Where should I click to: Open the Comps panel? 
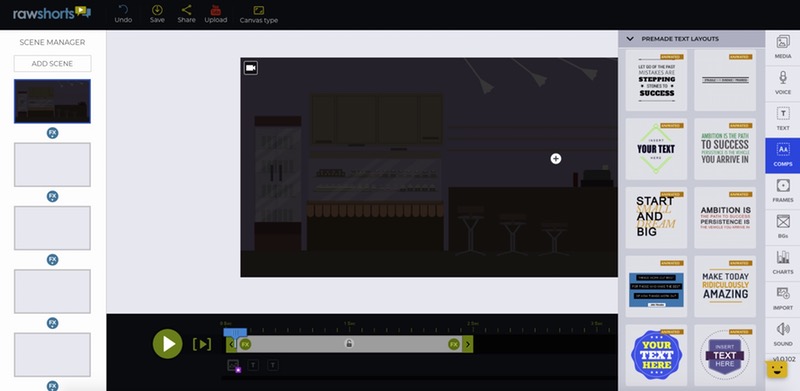coord(783,155)
